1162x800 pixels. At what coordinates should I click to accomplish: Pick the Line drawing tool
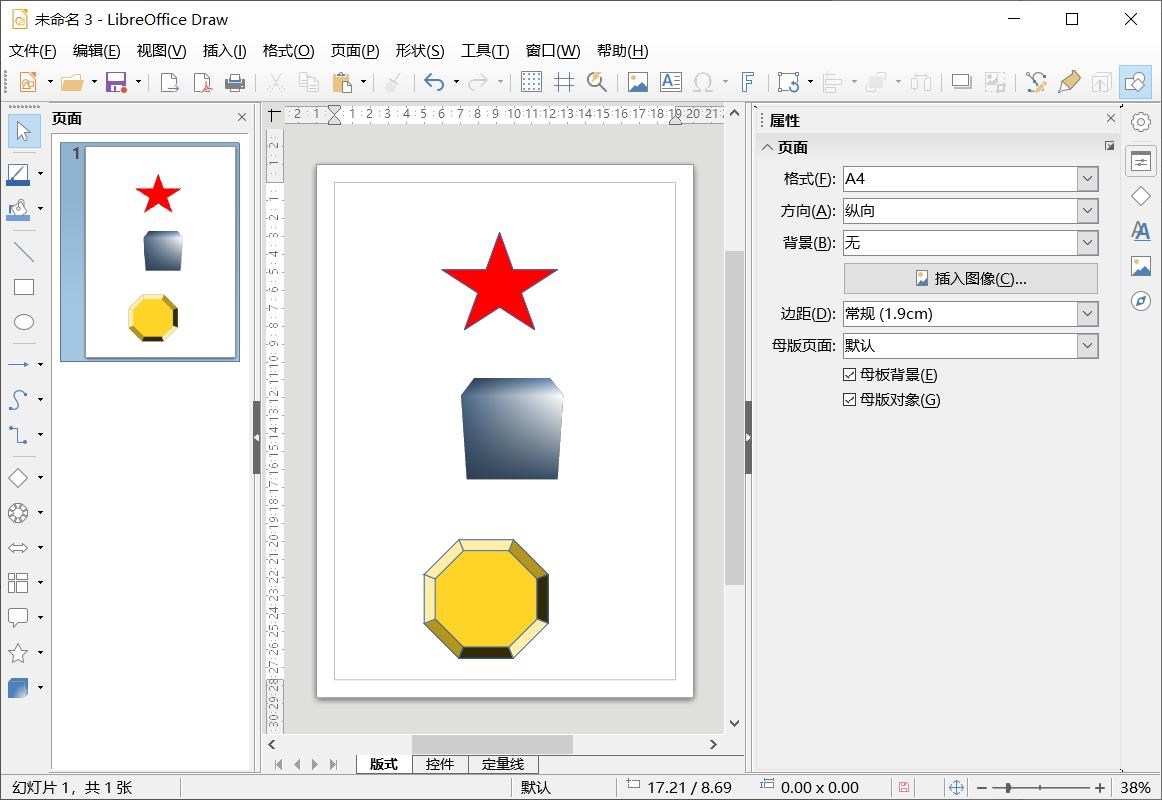point(23,252)
